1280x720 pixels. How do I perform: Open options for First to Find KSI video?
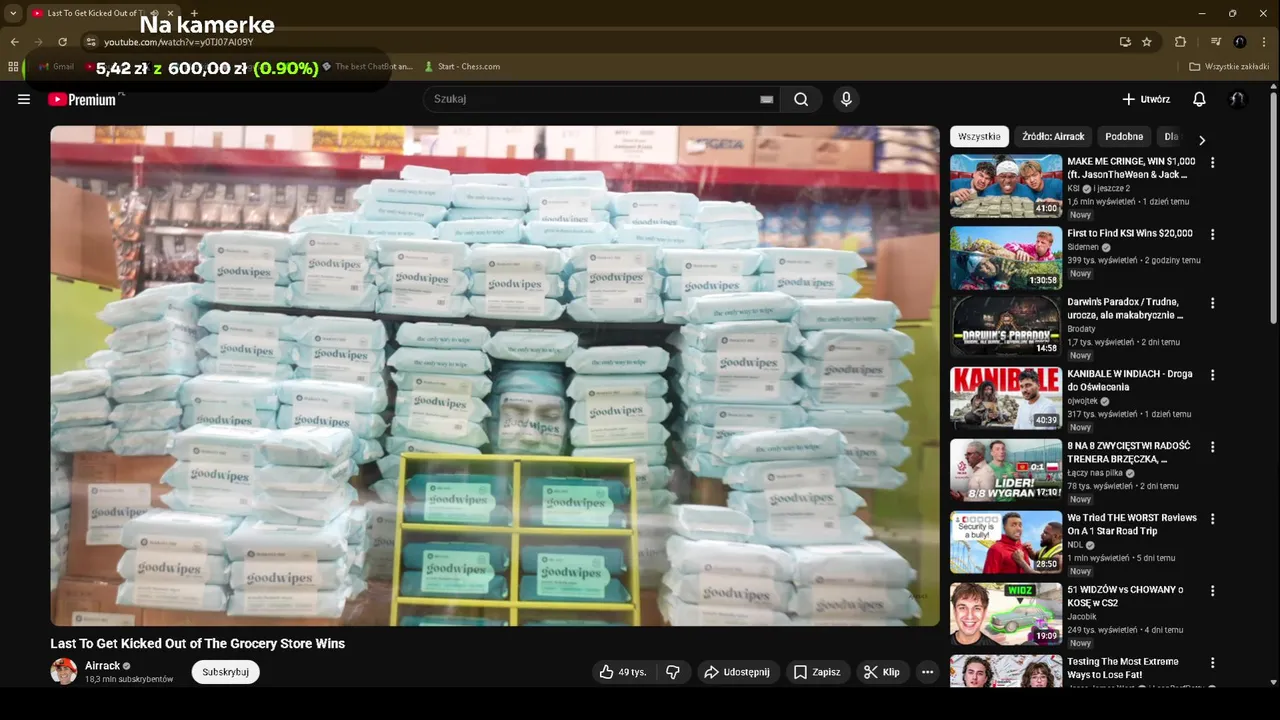(x=1213, y=234)
